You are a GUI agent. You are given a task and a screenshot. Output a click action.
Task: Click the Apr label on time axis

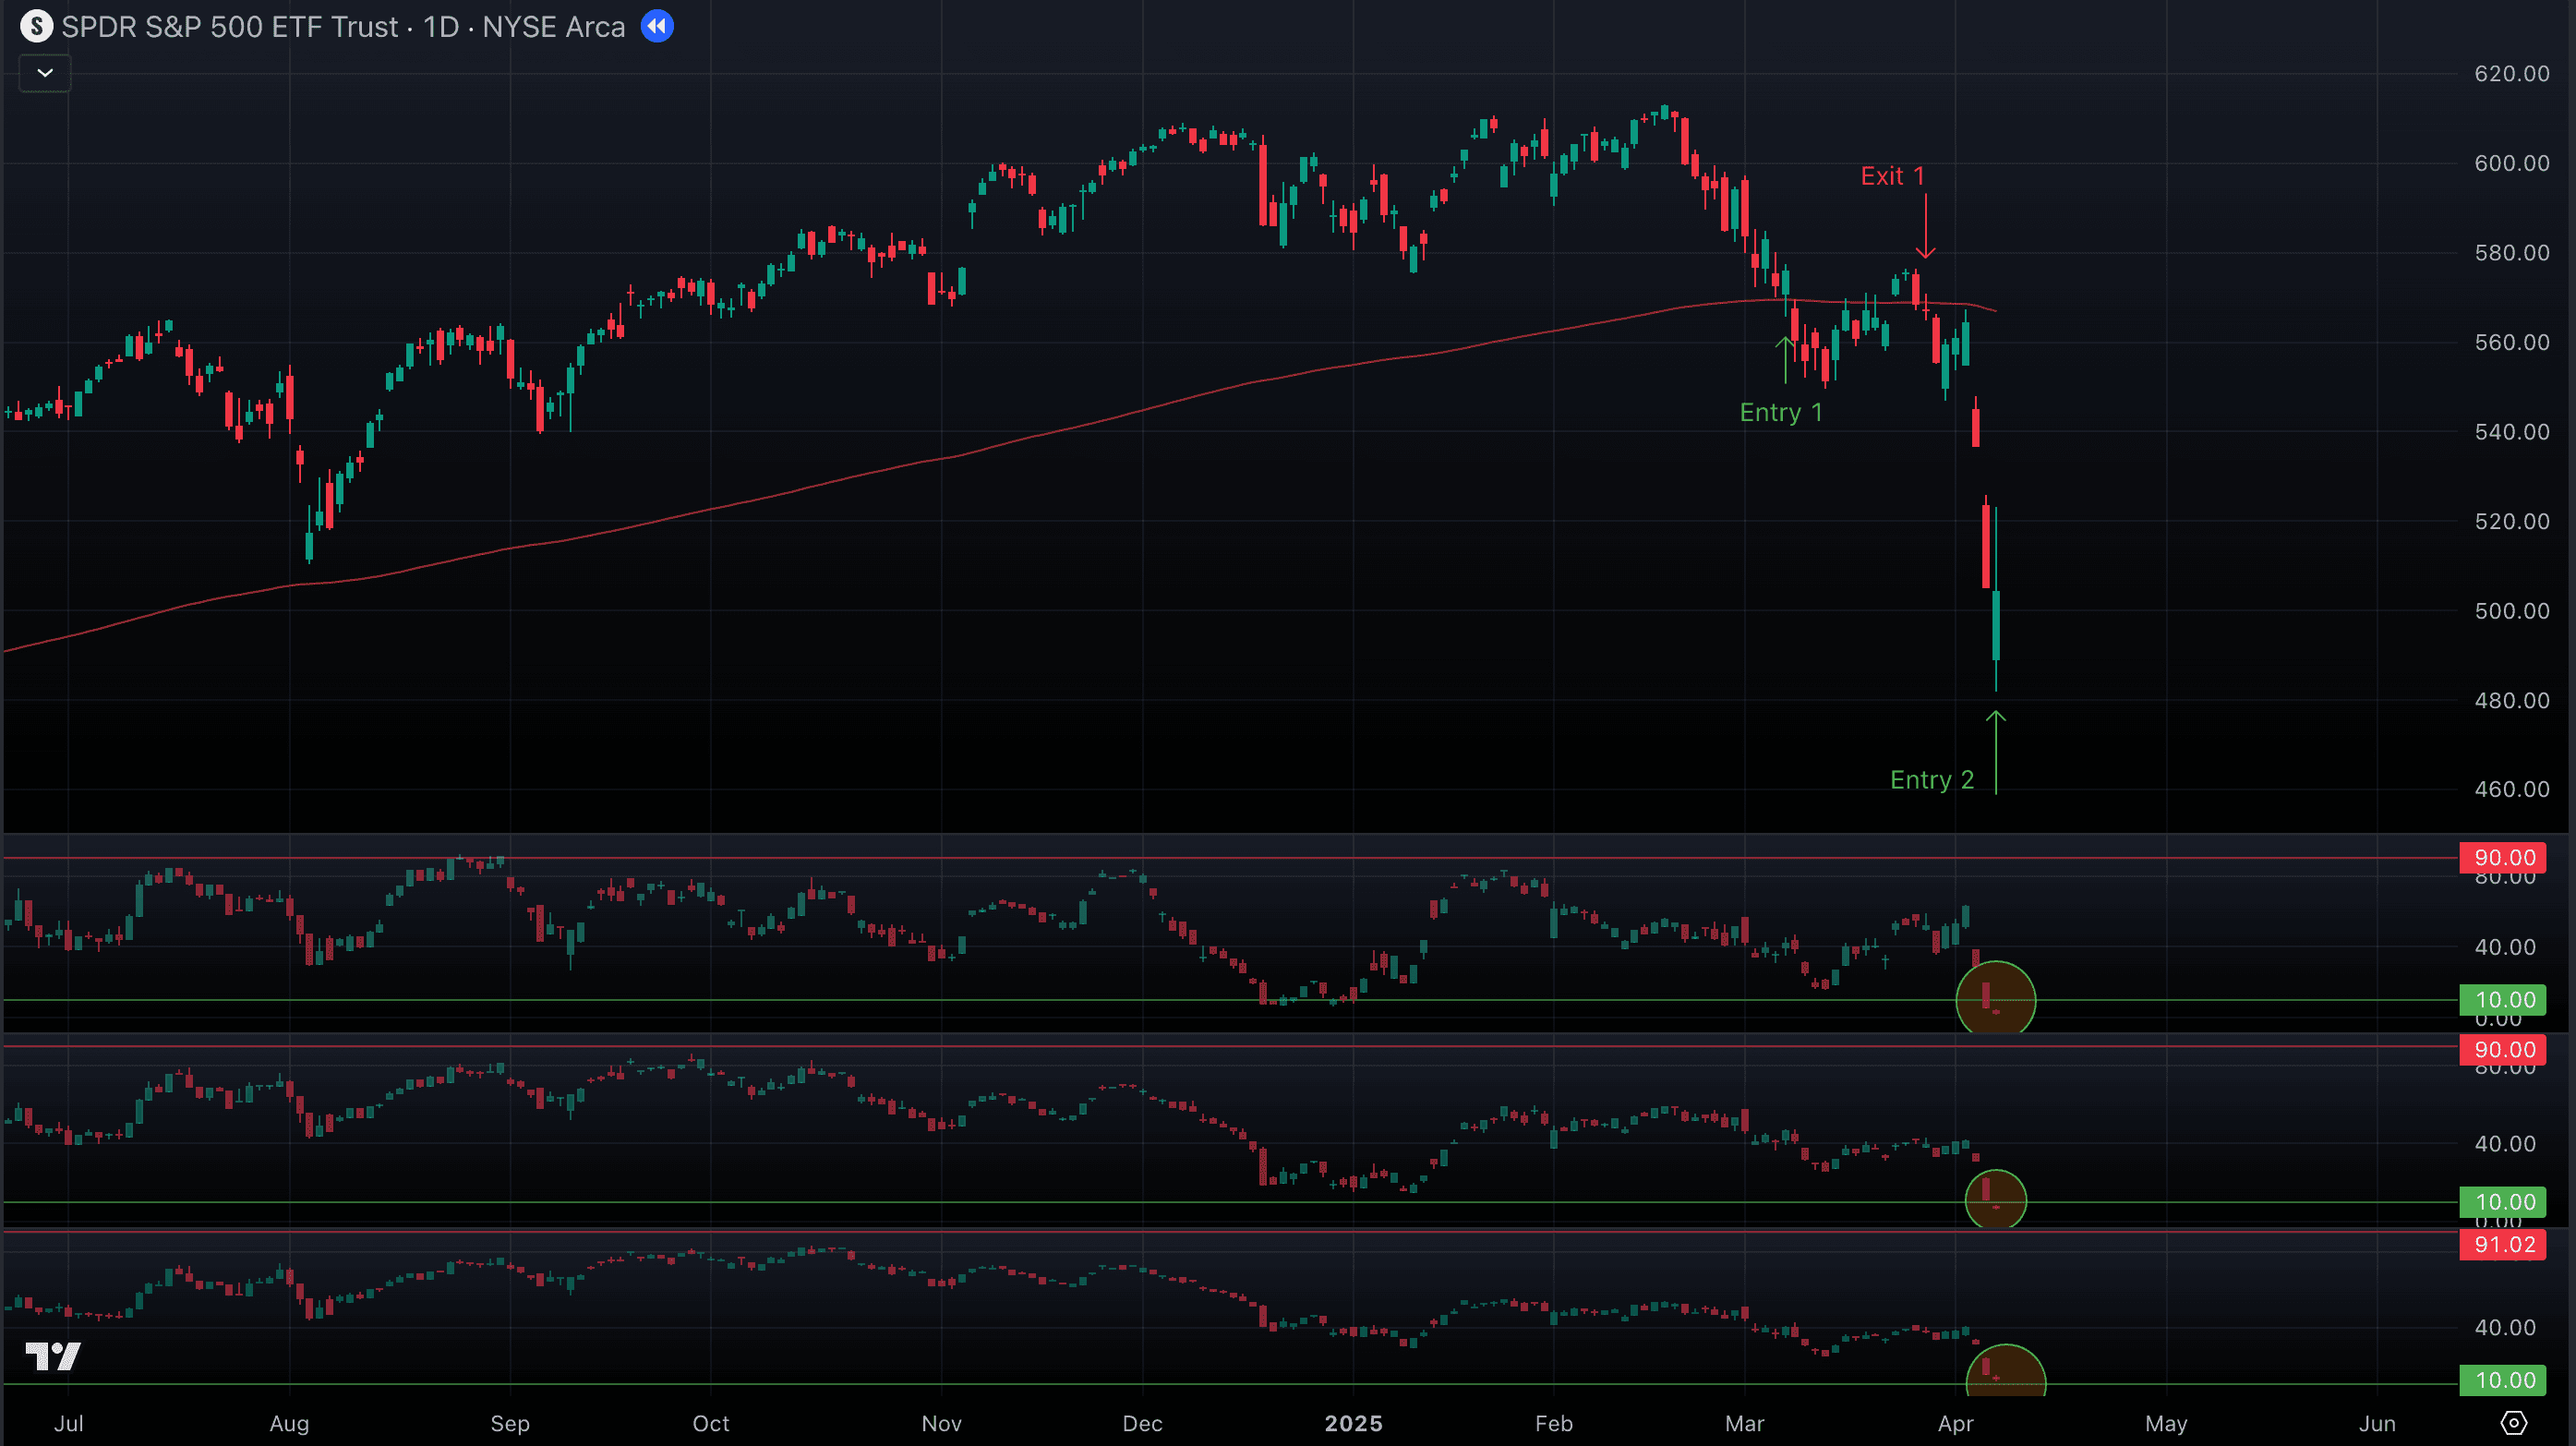click(1955, 1423)
